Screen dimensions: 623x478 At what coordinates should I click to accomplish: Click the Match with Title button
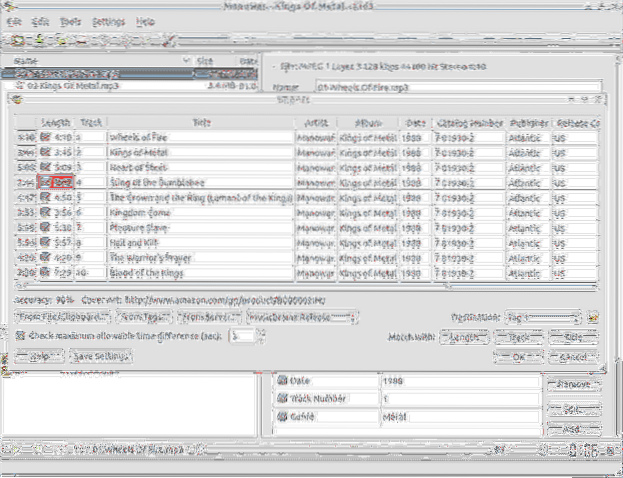tap(573, 337)
